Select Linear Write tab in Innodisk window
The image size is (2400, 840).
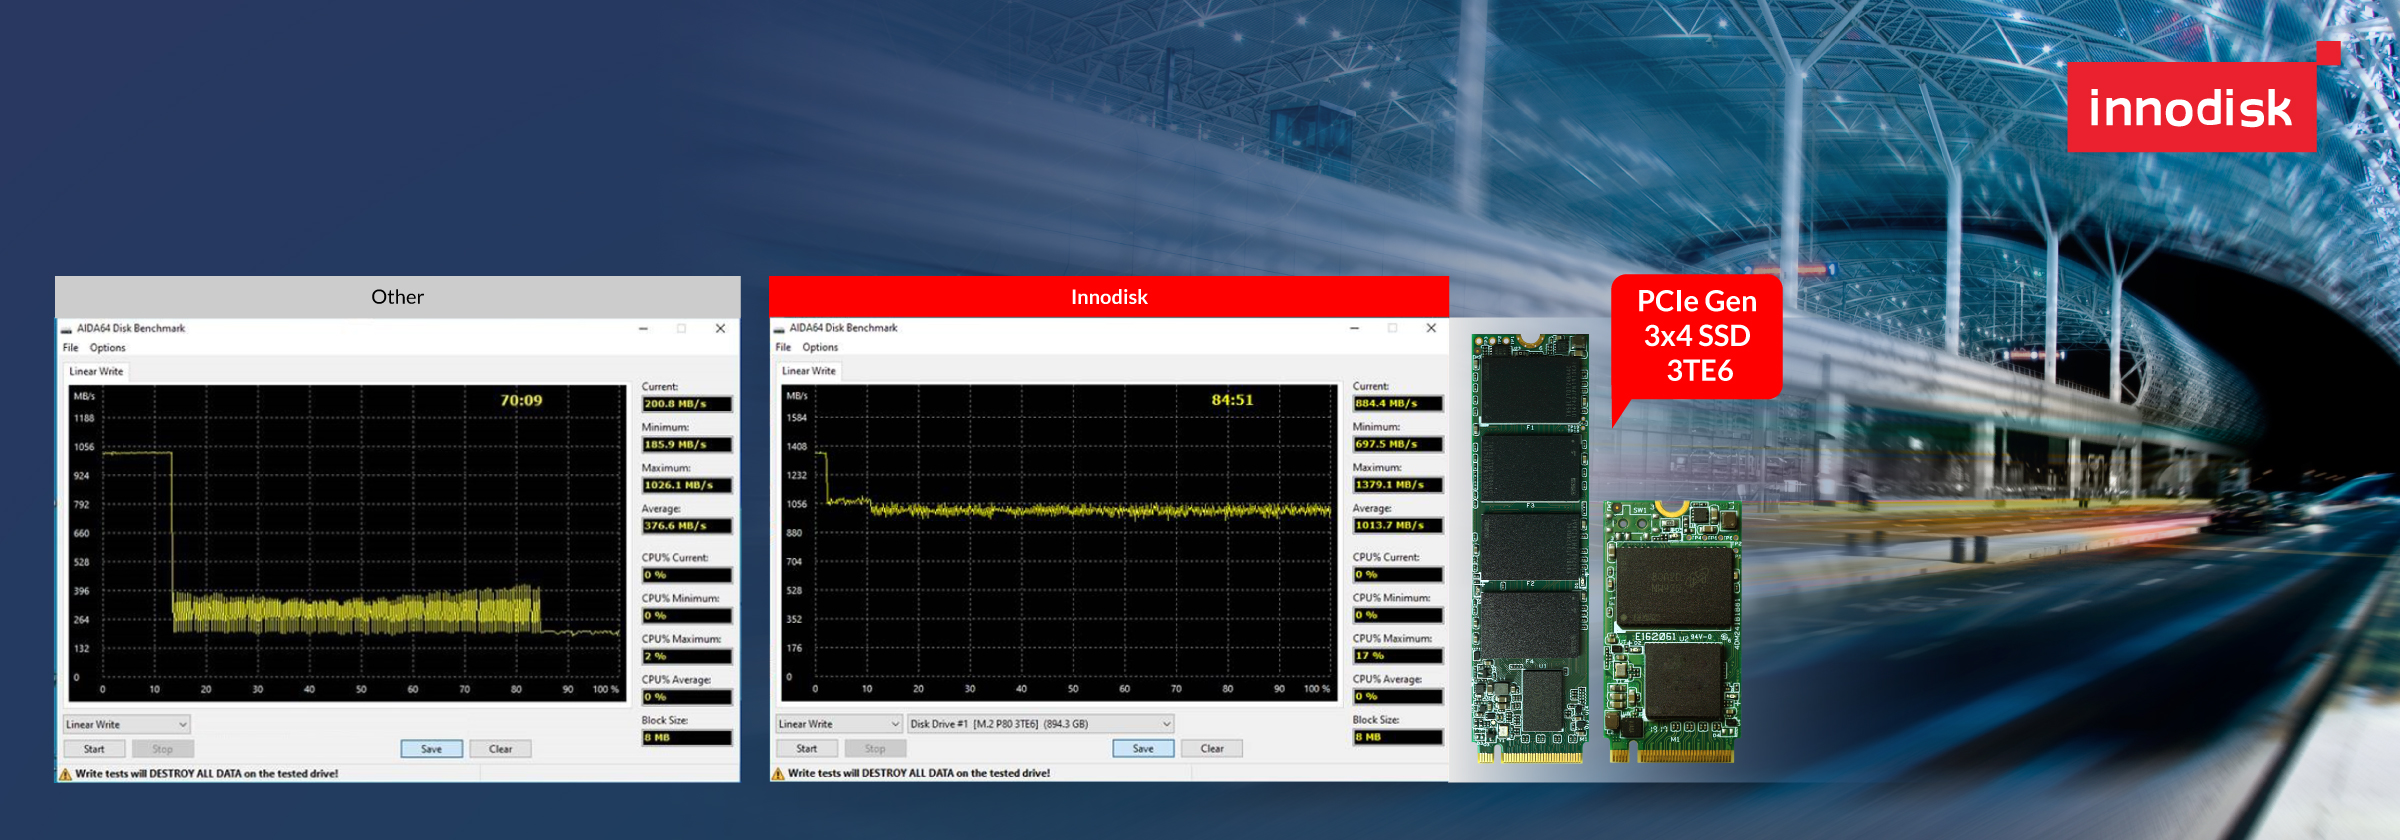point(809,371)
